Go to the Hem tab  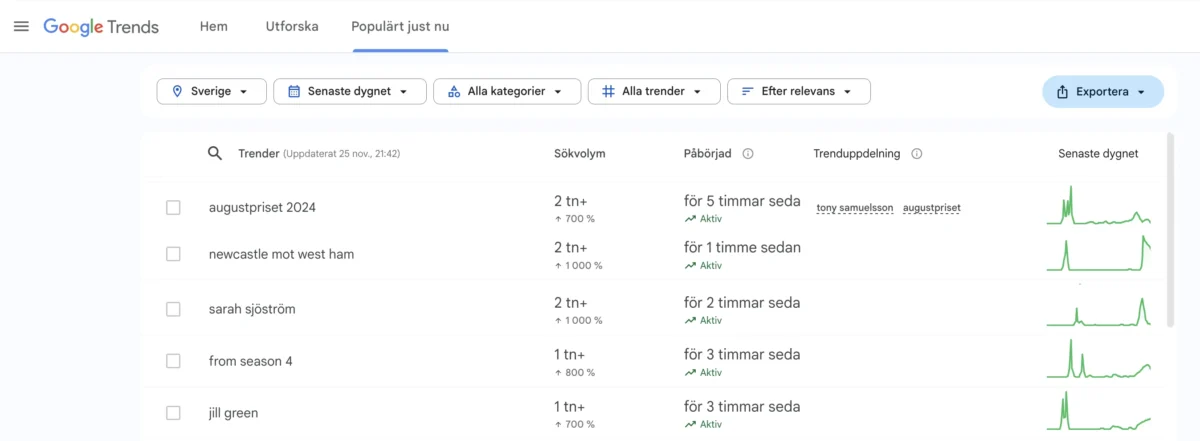(214, 27)
